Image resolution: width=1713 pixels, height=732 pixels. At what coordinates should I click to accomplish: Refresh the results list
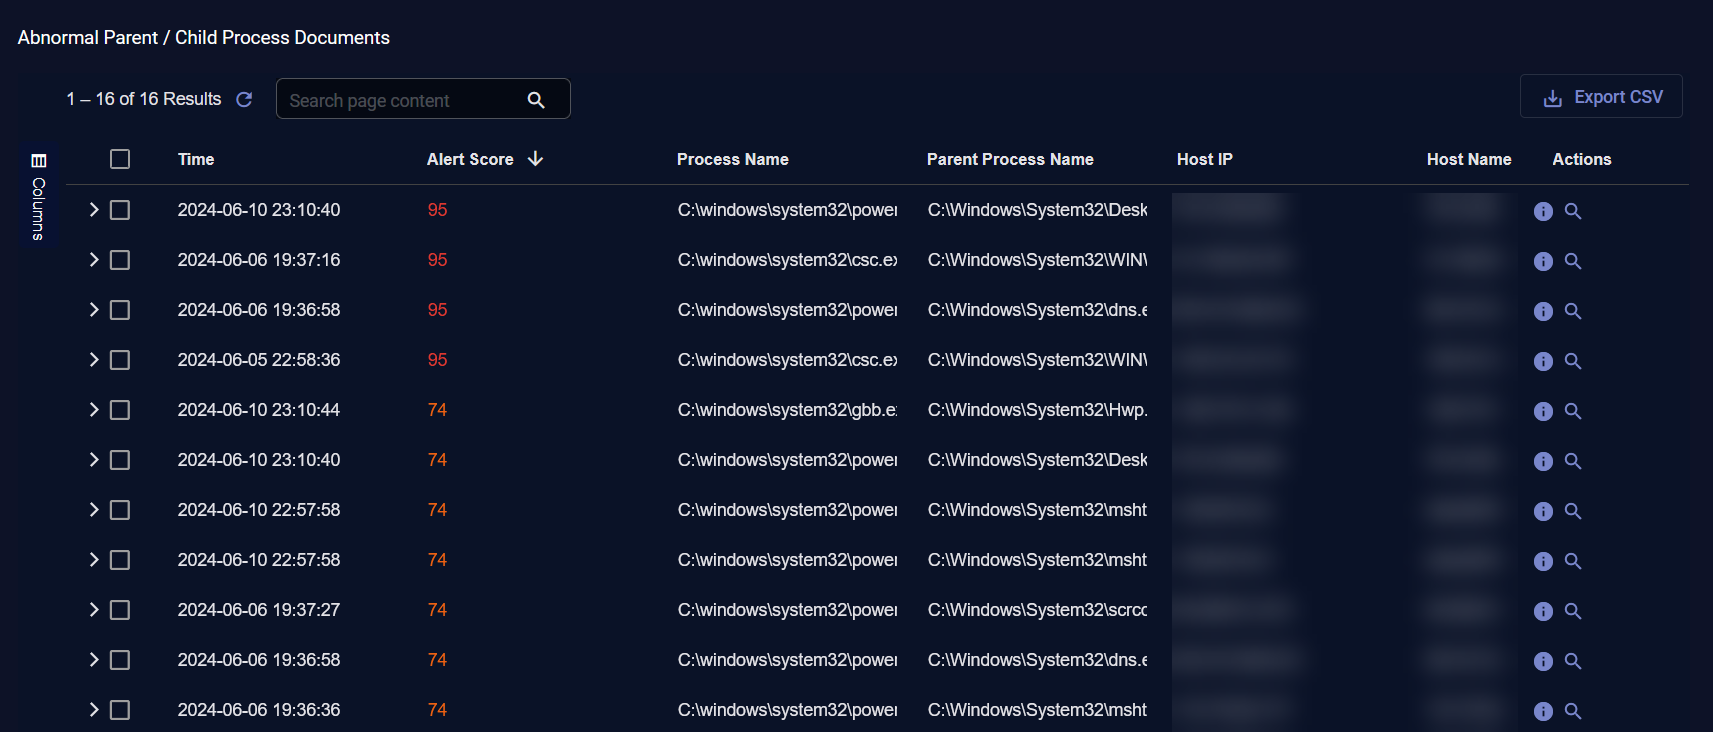[244, 99]
